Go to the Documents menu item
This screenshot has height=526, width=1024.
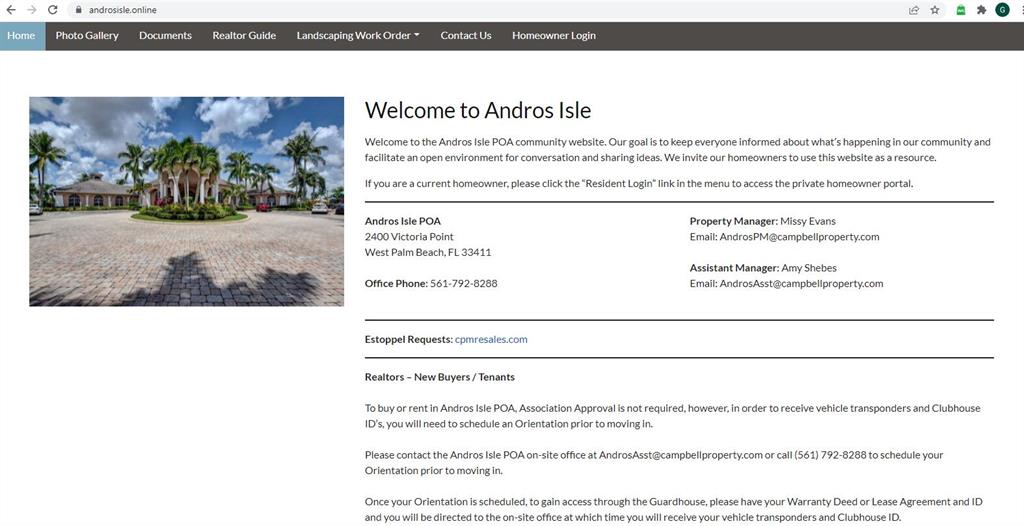[x=165, y=35]
